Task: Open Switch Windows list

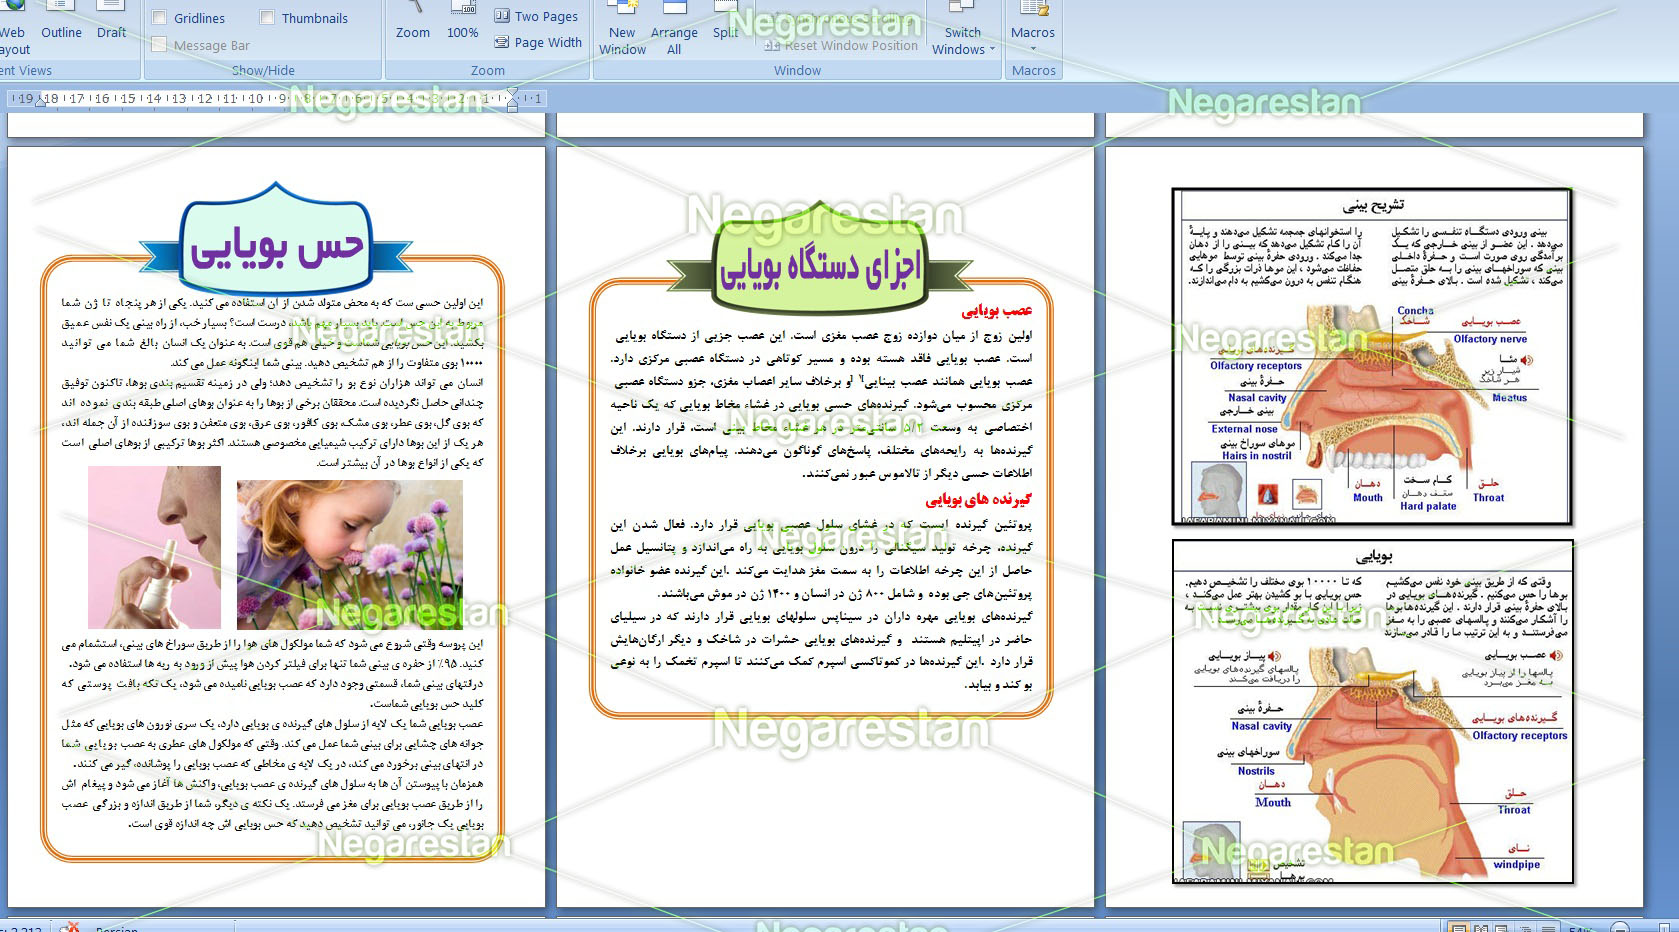Action: point(963,30)
